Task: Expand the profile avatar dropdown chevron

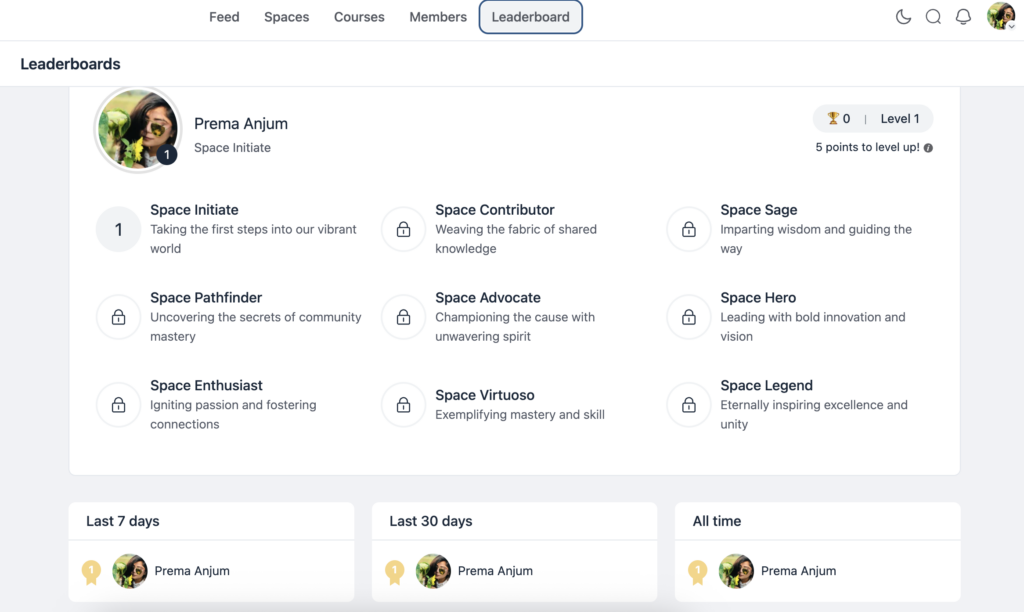Action: click(1013, 24)
